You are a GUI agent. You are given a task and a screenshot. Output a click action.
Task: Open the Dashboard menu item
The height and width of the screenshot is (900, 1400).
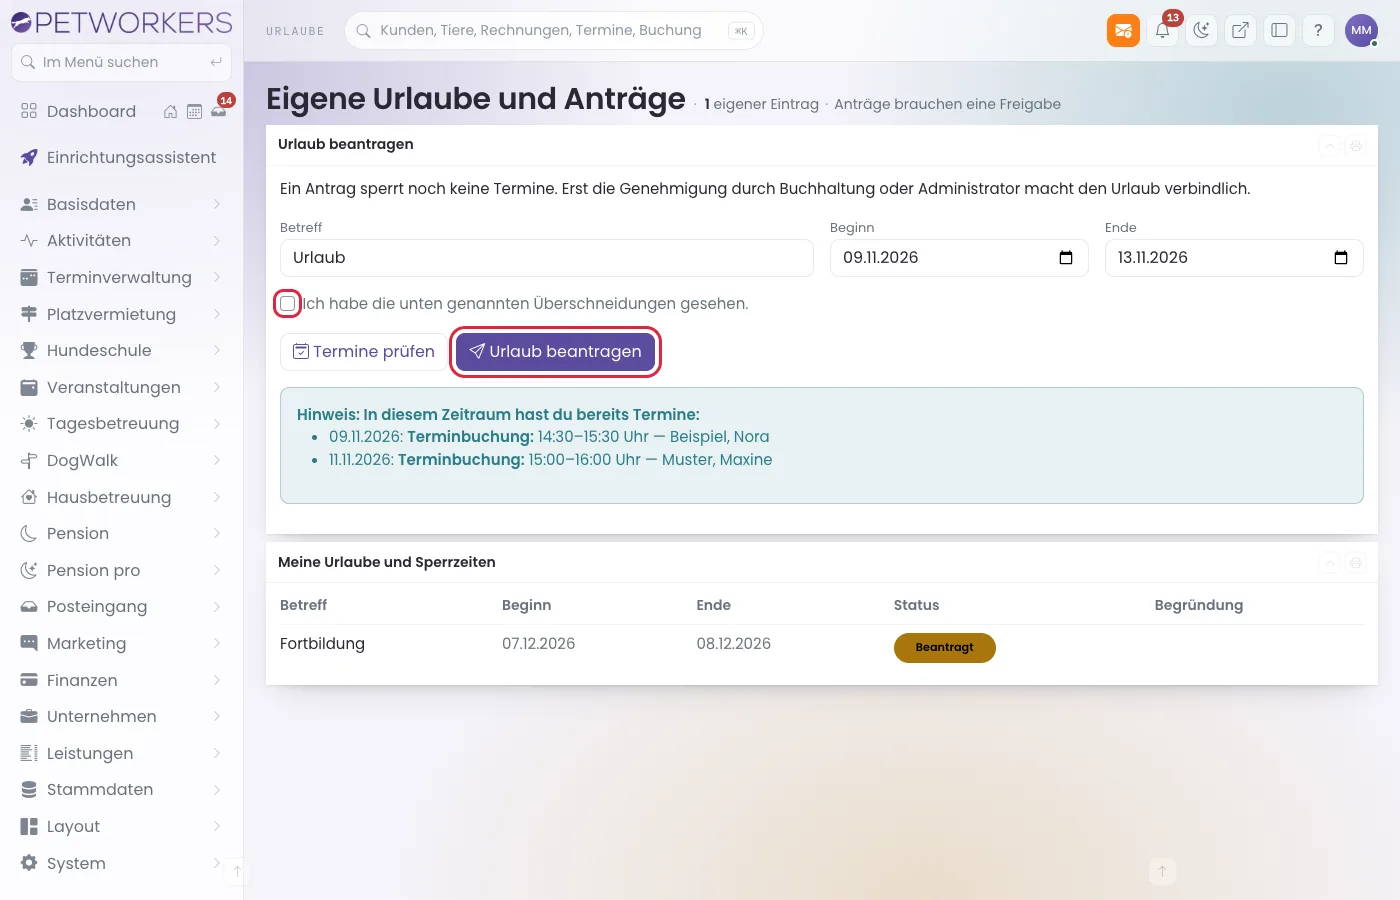click(91, 111)
